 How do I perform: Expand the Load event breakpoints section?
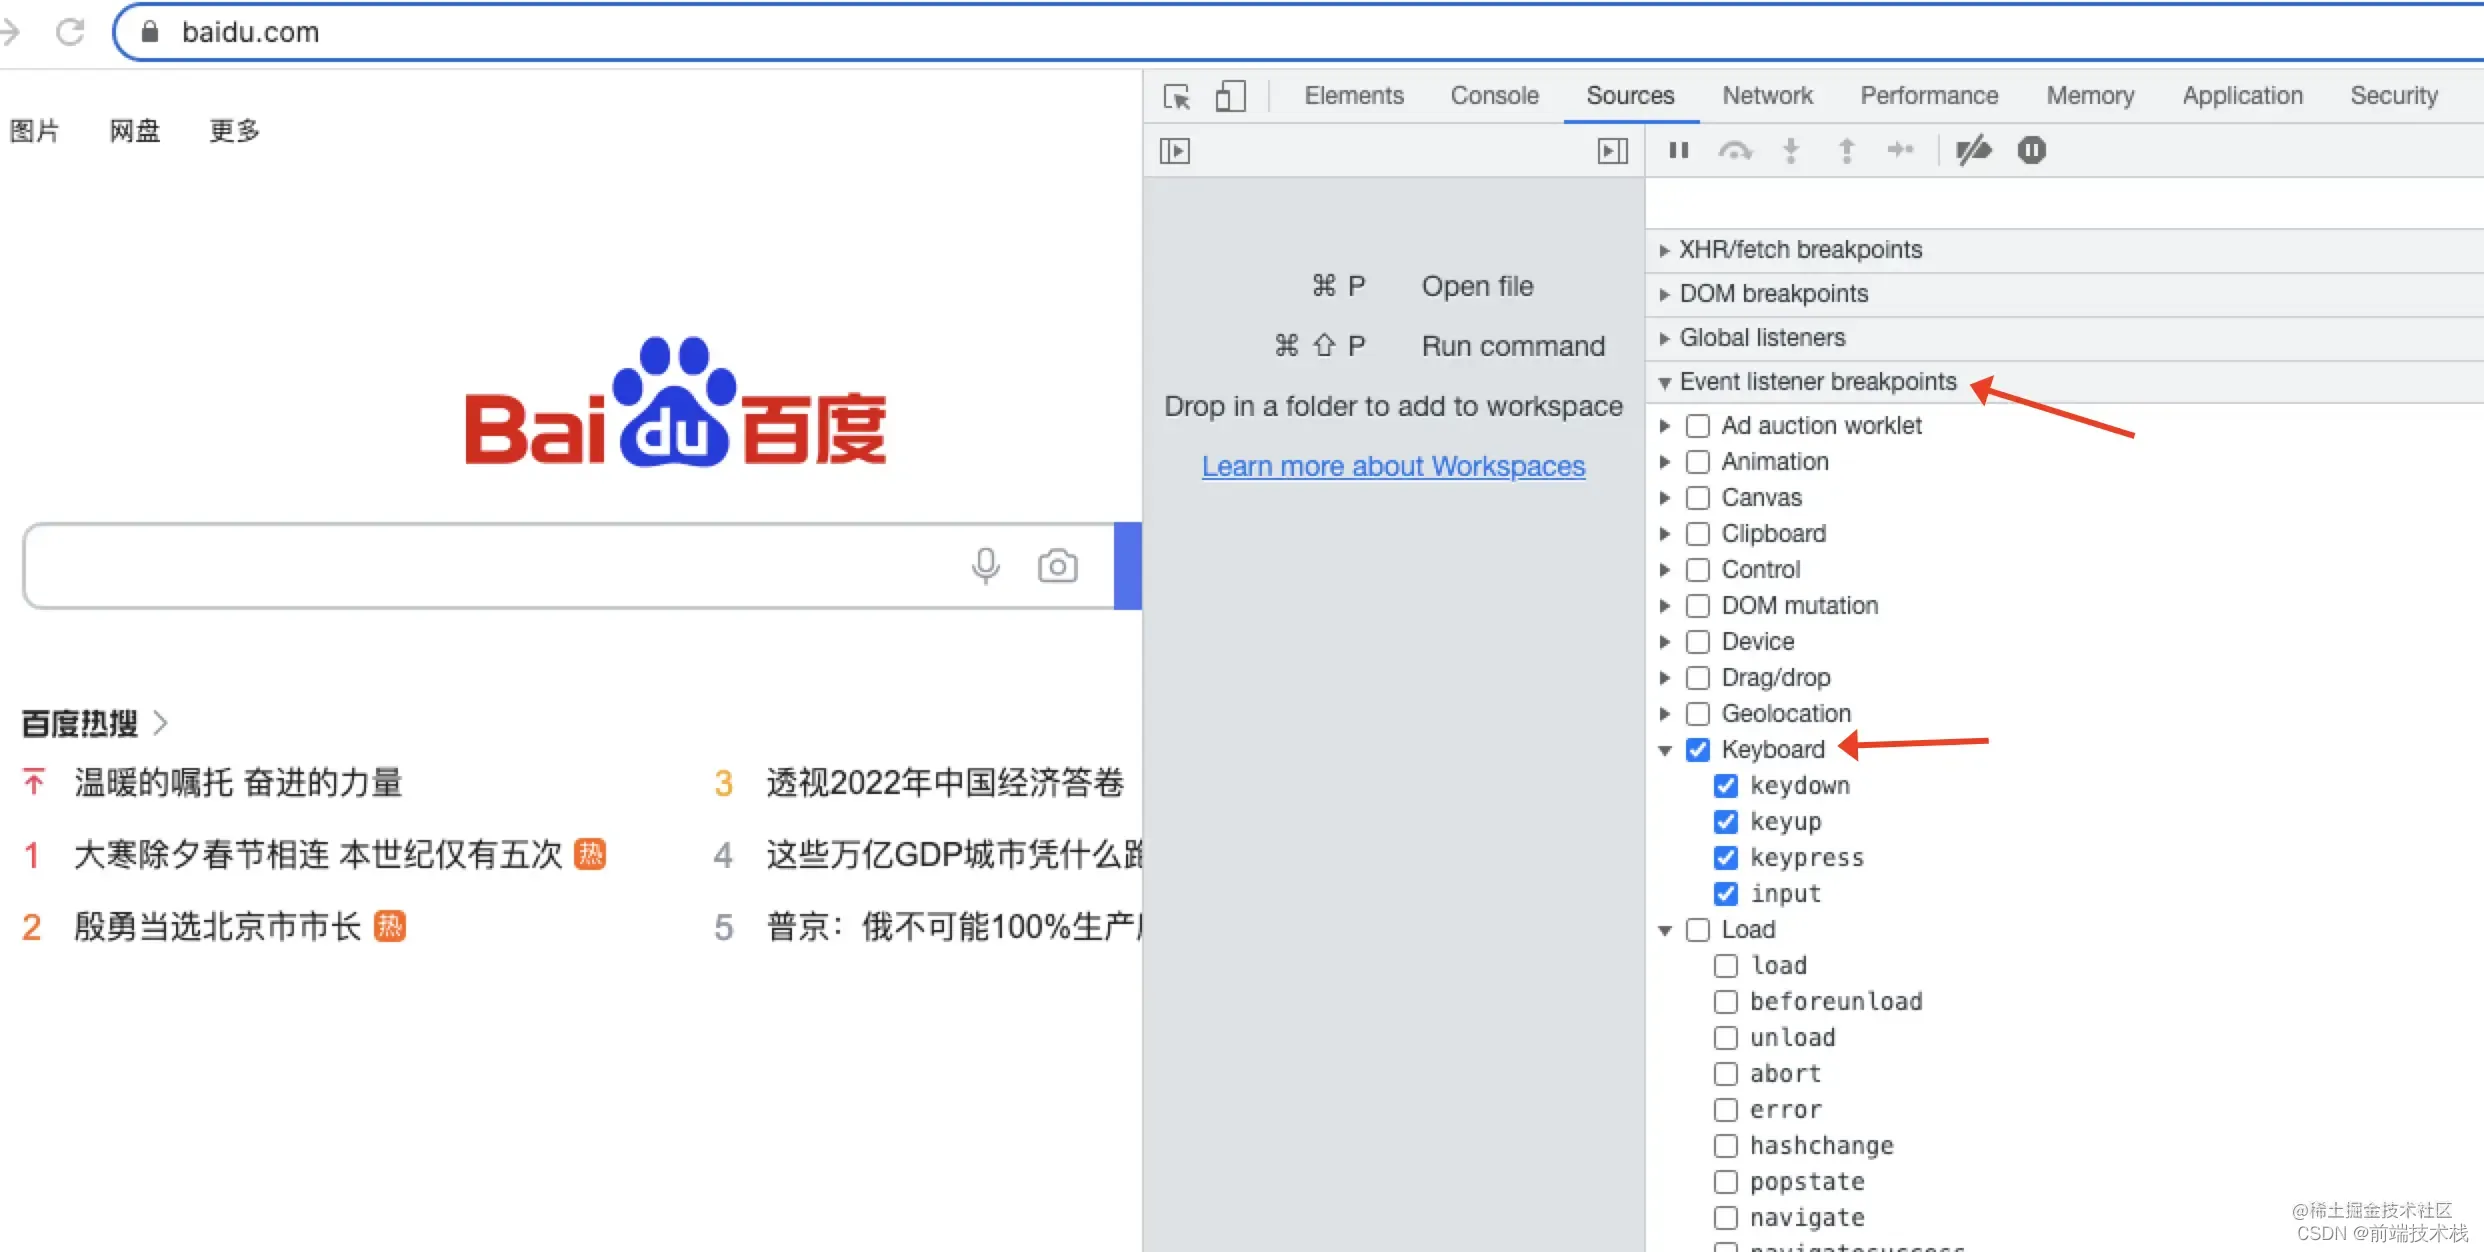pos(1668,929)
